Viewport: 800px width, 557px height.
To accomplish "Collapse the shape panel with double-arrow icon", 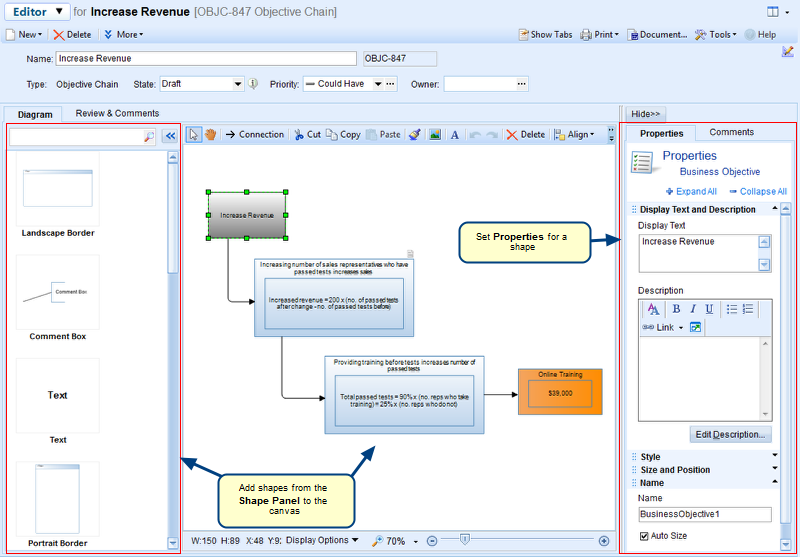I will [170, 136].
